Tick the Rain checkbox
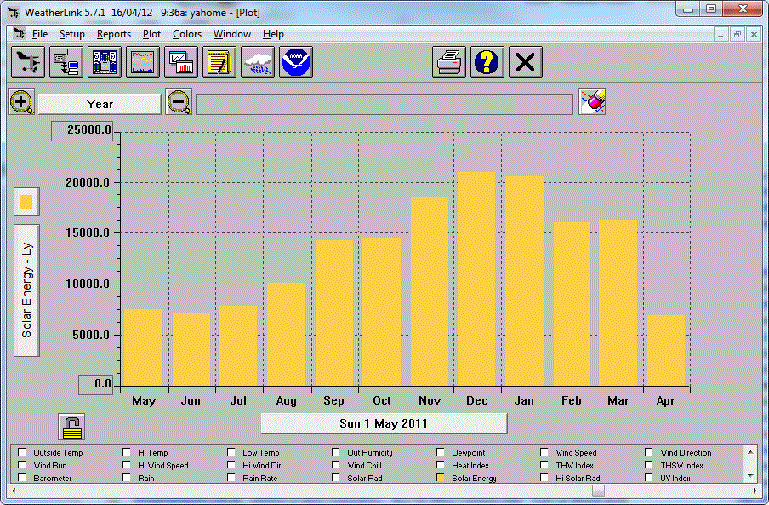 pos(128,479)
